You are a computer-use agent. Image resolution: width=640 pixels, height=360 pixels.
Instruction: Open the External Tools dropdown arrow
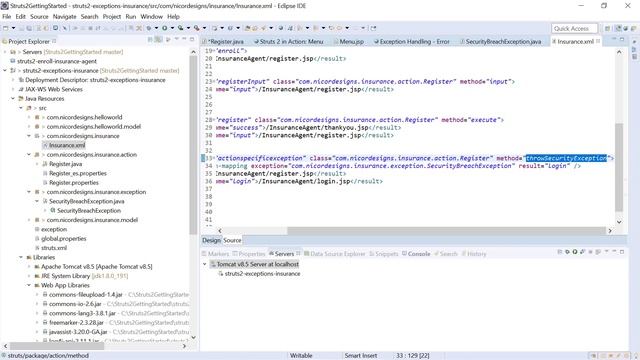(204, 28)
